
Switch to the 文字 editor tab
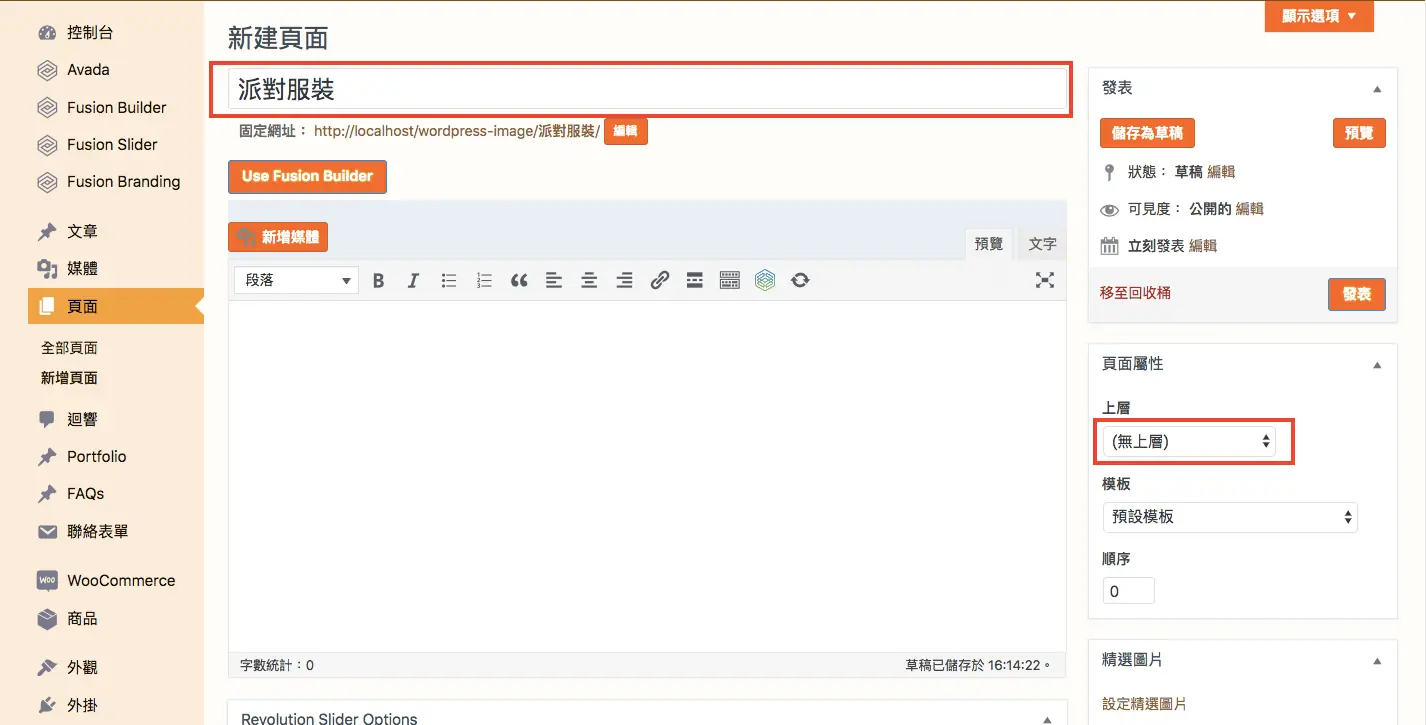pyautogui.click(x=1042, y=243)
